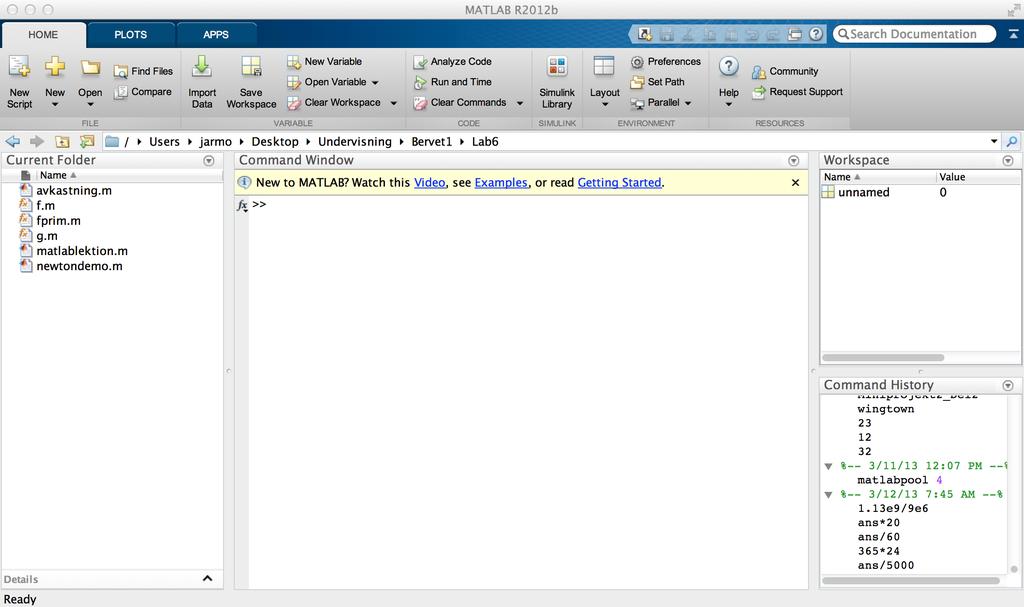This screenshot has width=1024, height=607.
Task: Click Run and Time profiler
Action: pyautogui.click(x=452, y=82)
